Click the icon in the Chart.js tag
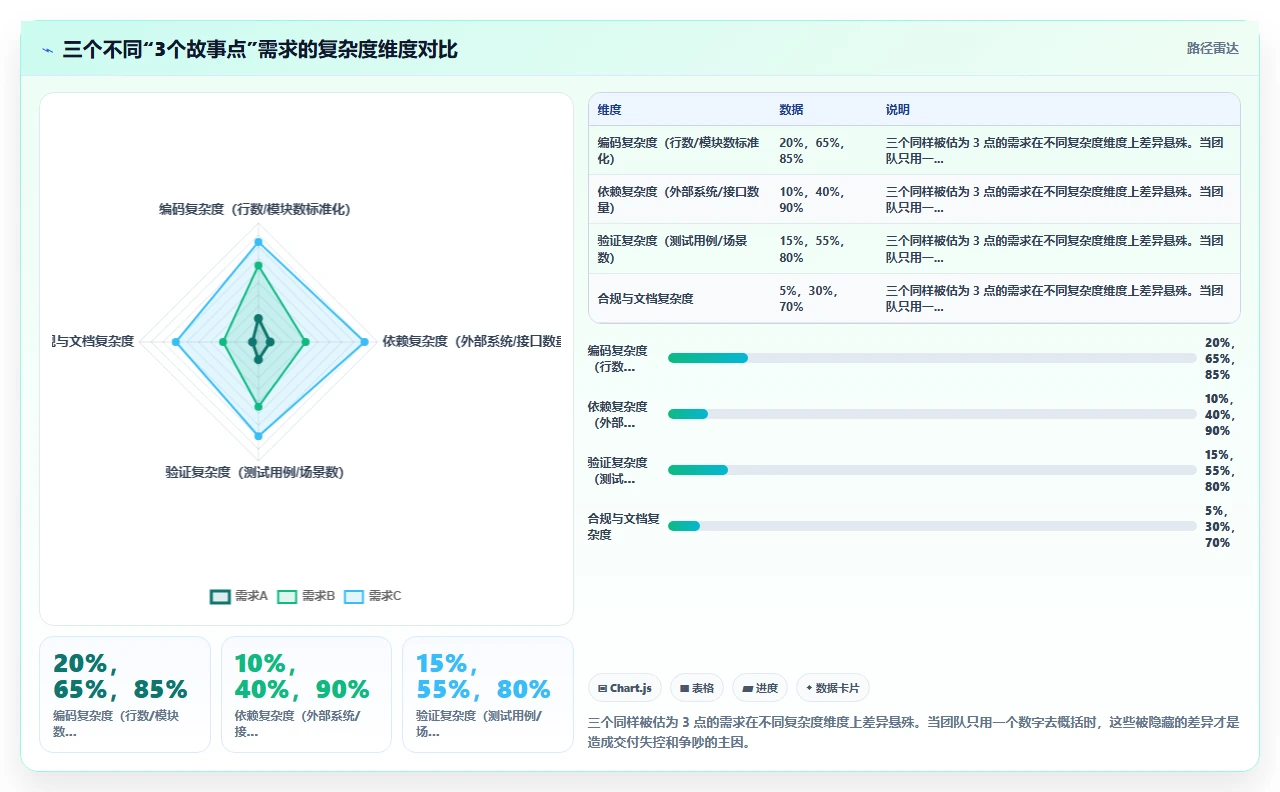Image resolution: width=1280 pixels, height=792 pixels. click(603, 688)
